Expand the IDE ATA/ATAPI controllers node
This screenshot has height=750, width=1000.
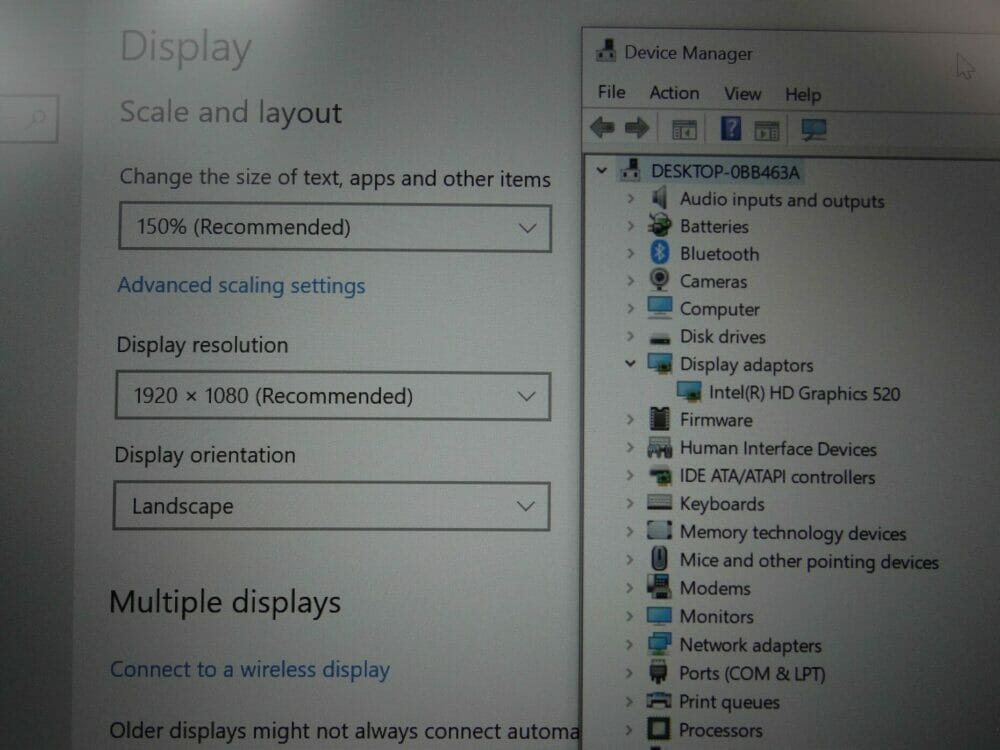(x=630, y=475)
